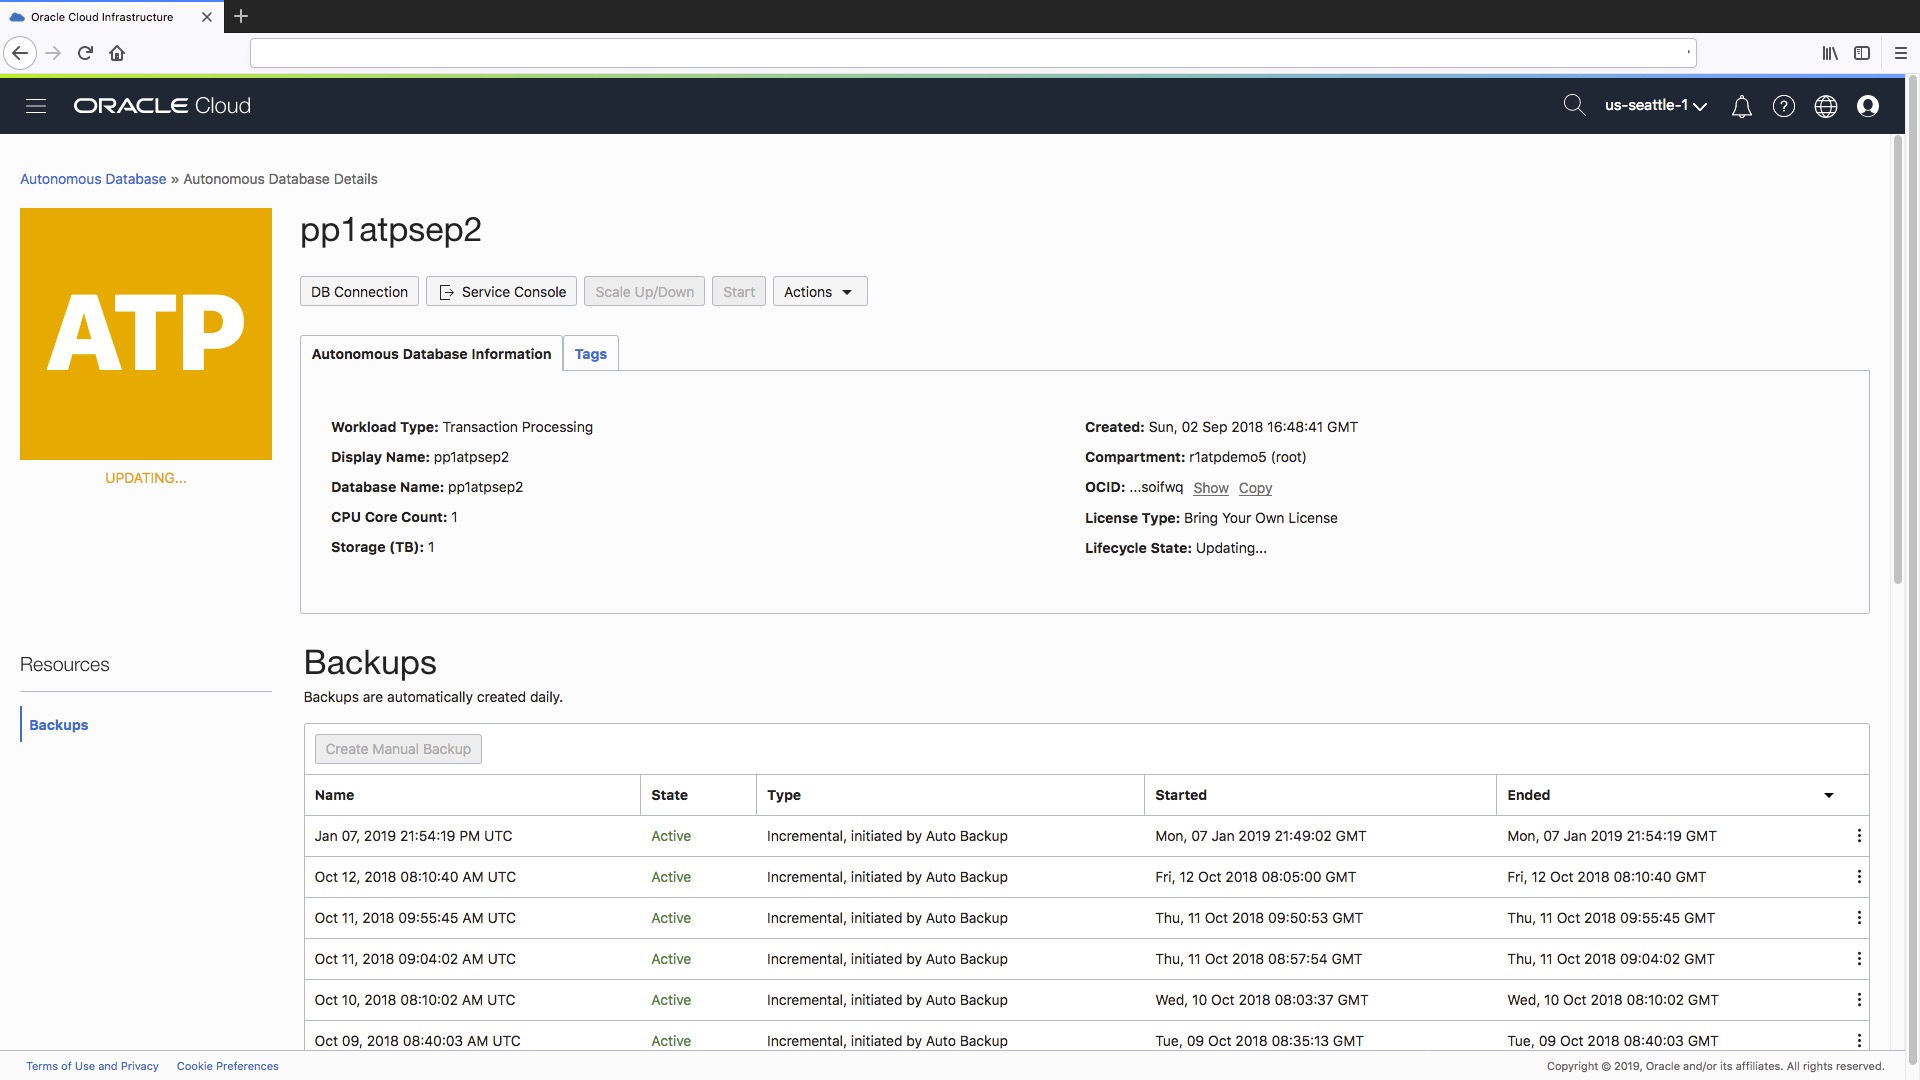1920x1080 pixels.
Task: Click the Service Console icon button
Action: pos(447,292)
